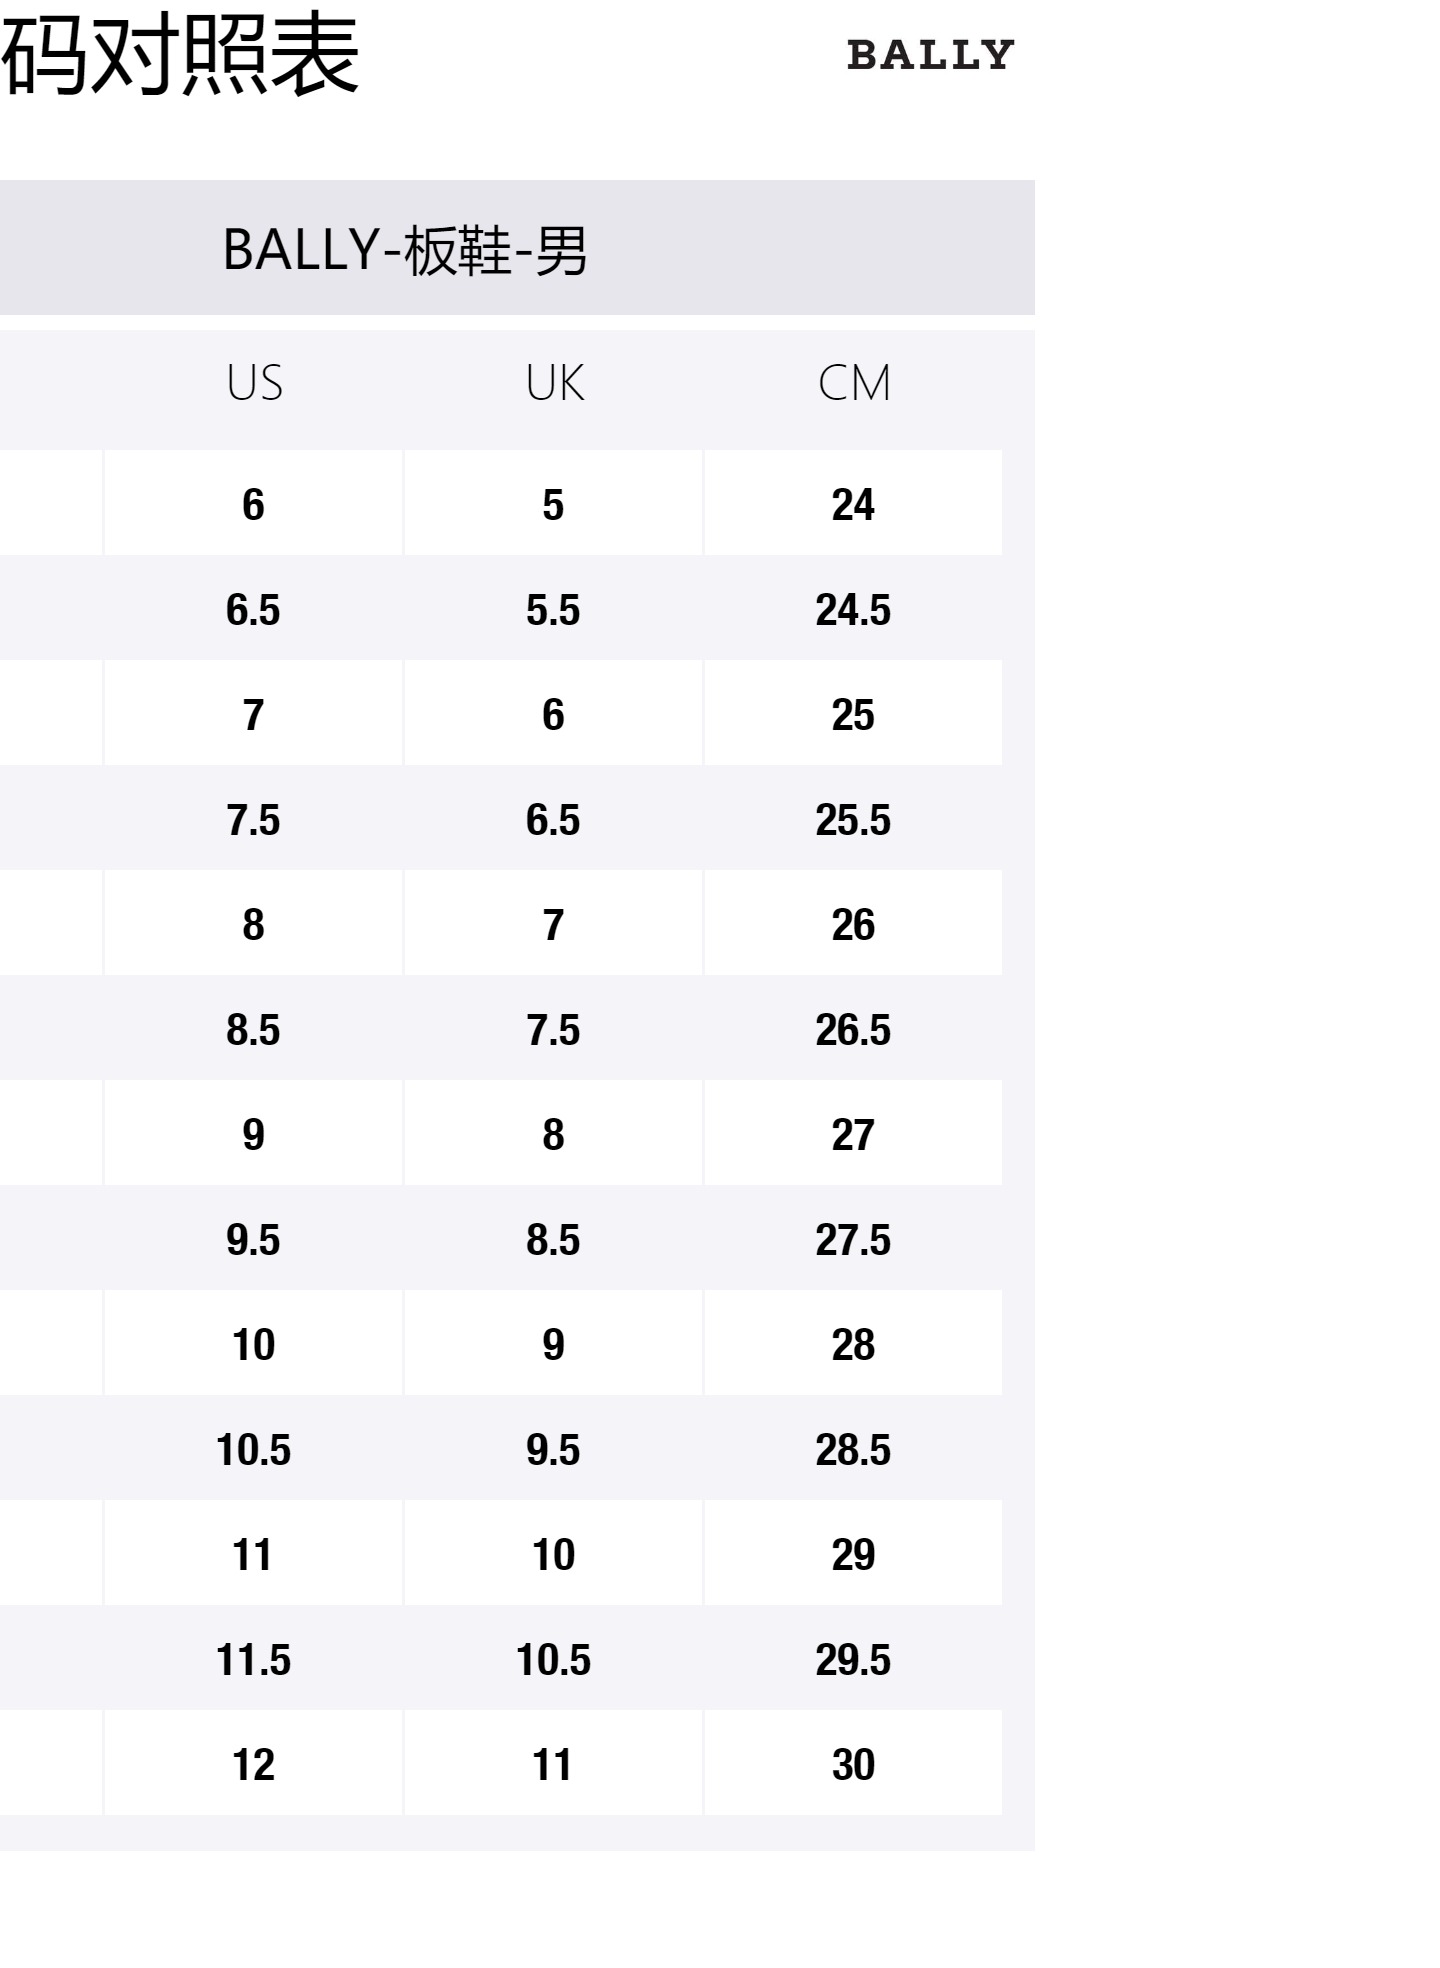This screenshot has height=1968, width=1440.
Task: Click the US column header
Action: tap(254, 383)
